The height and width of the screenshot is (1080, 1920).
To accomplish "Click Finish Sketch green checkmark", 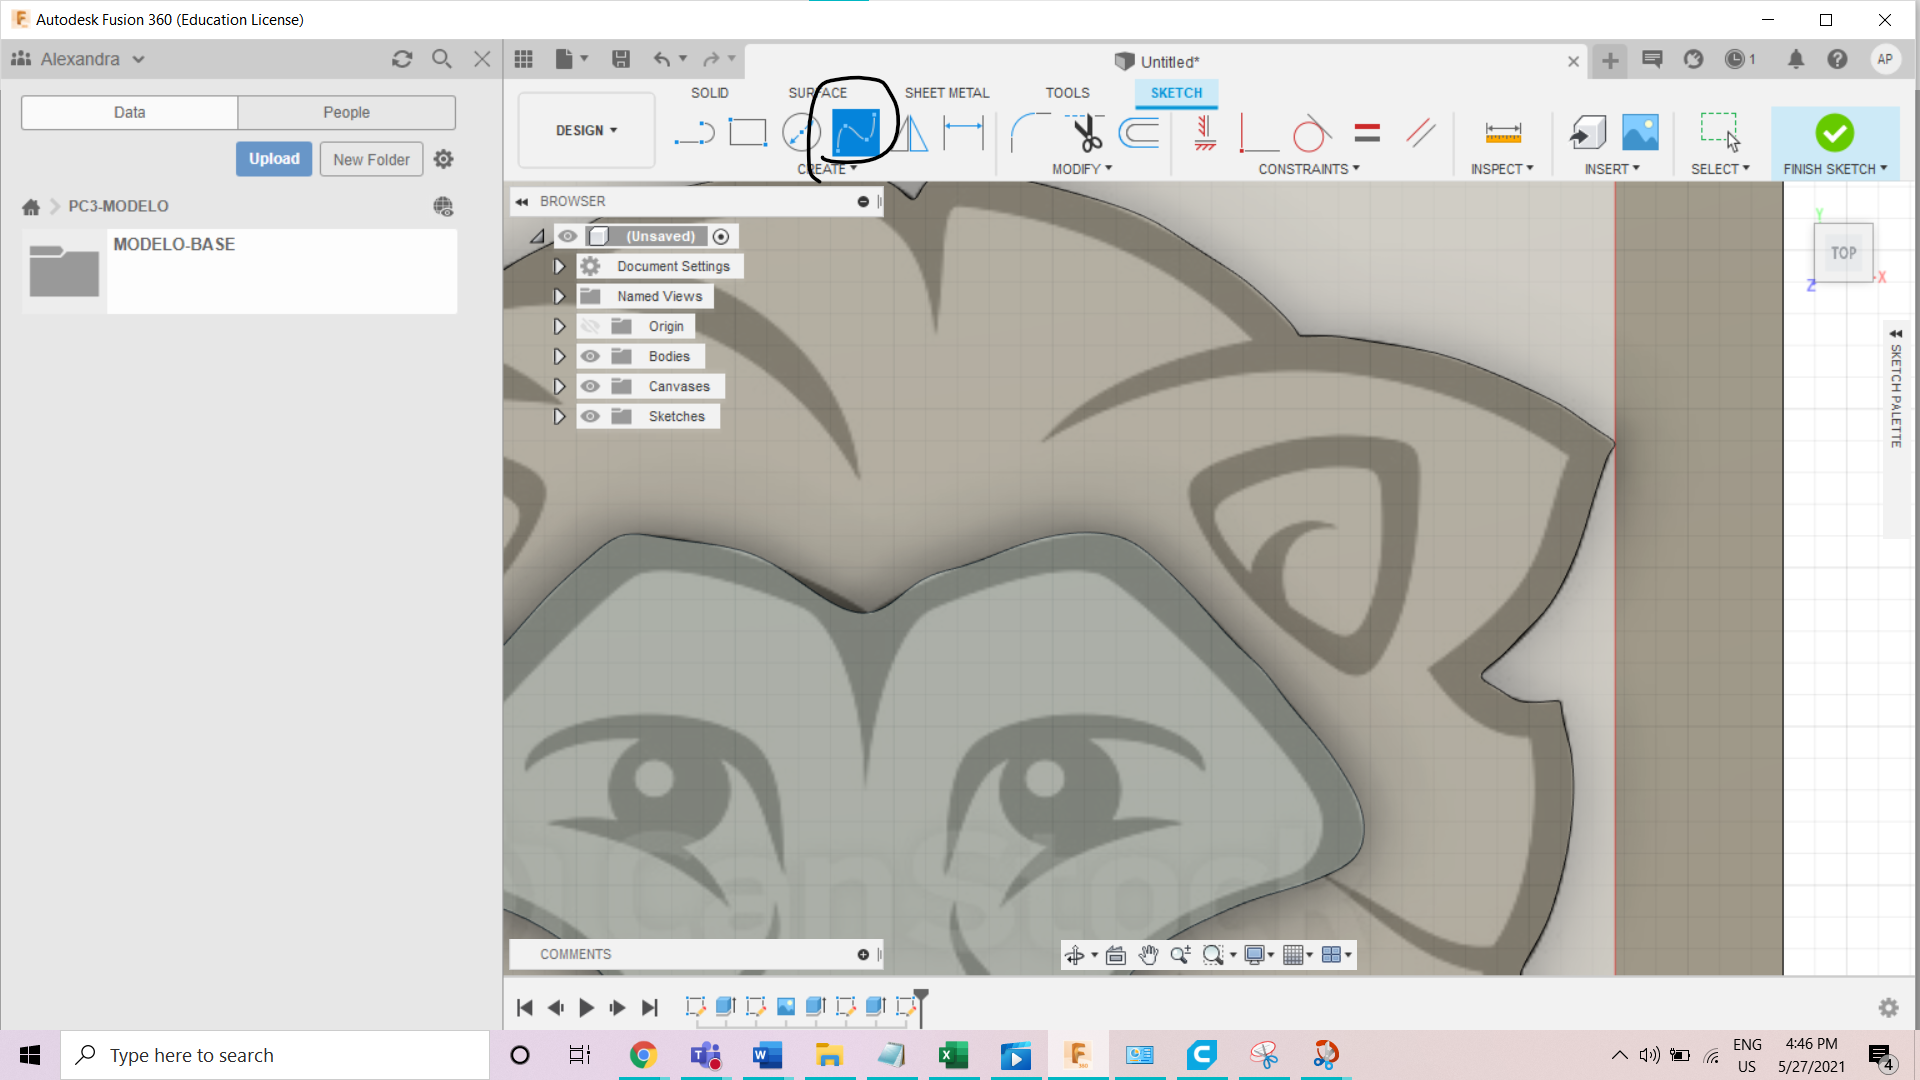I will coord(1834,132).
